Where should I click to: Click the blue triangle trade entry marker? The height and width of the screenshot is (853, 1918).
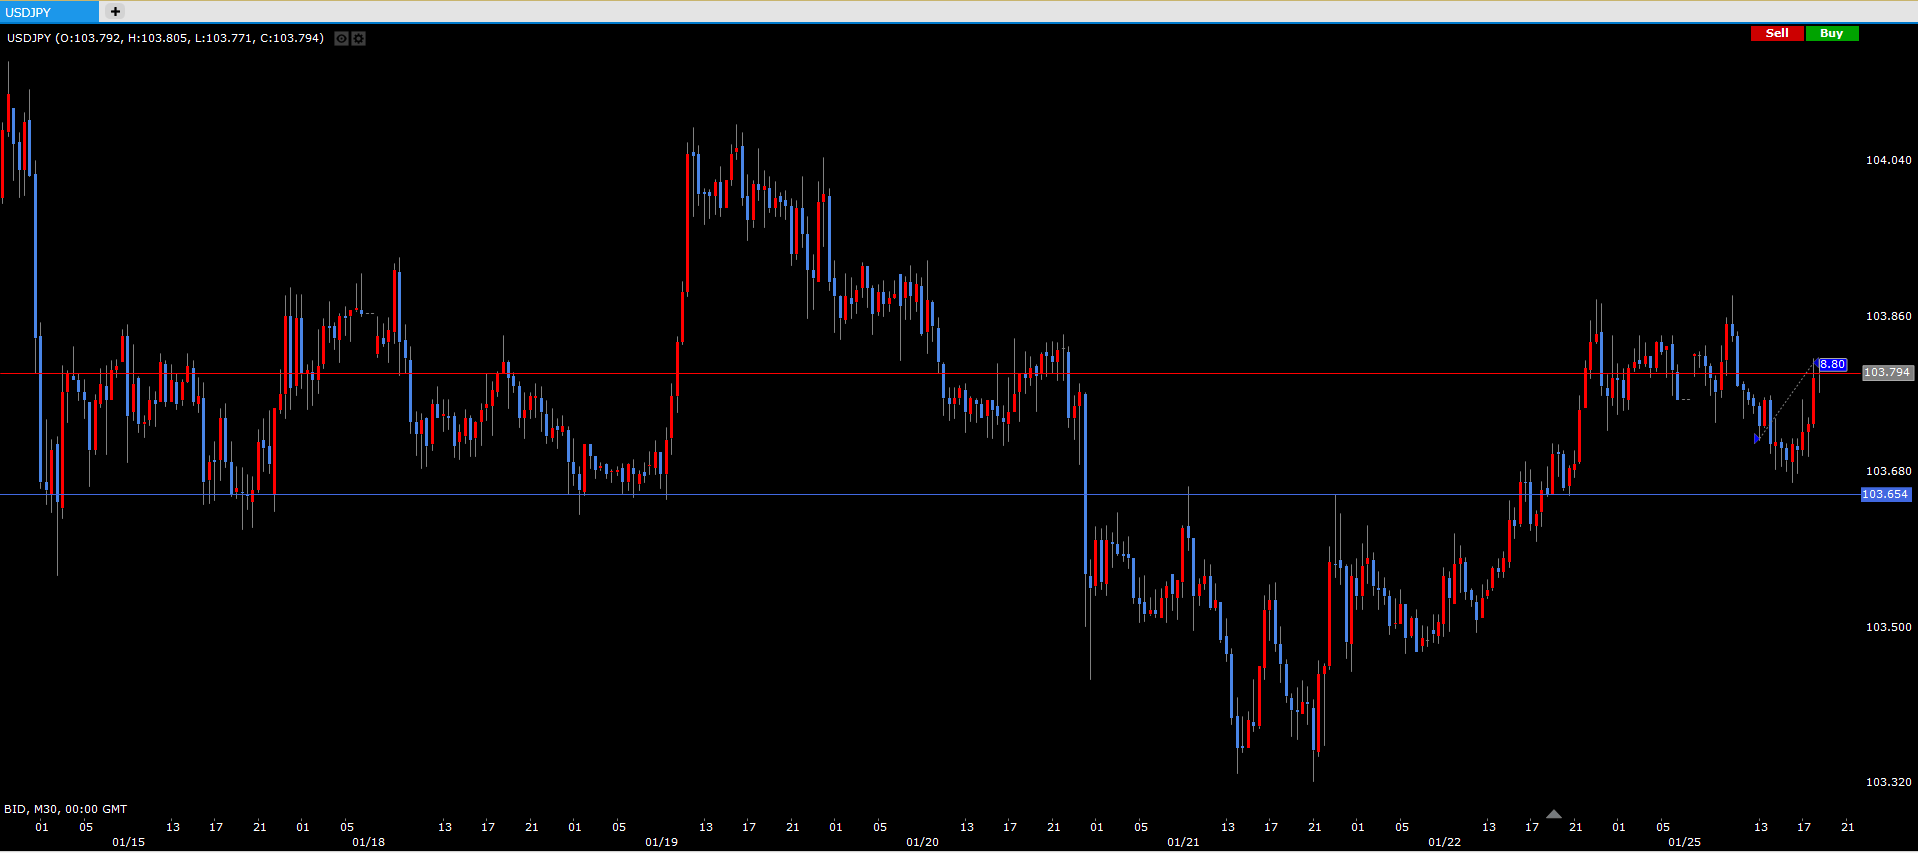tap(1757, 438)
